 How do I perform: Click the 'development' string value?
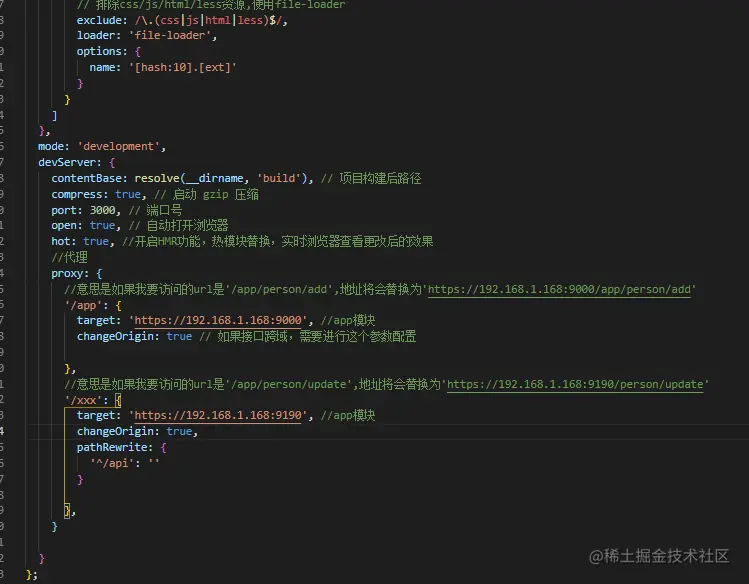point(118,146)
